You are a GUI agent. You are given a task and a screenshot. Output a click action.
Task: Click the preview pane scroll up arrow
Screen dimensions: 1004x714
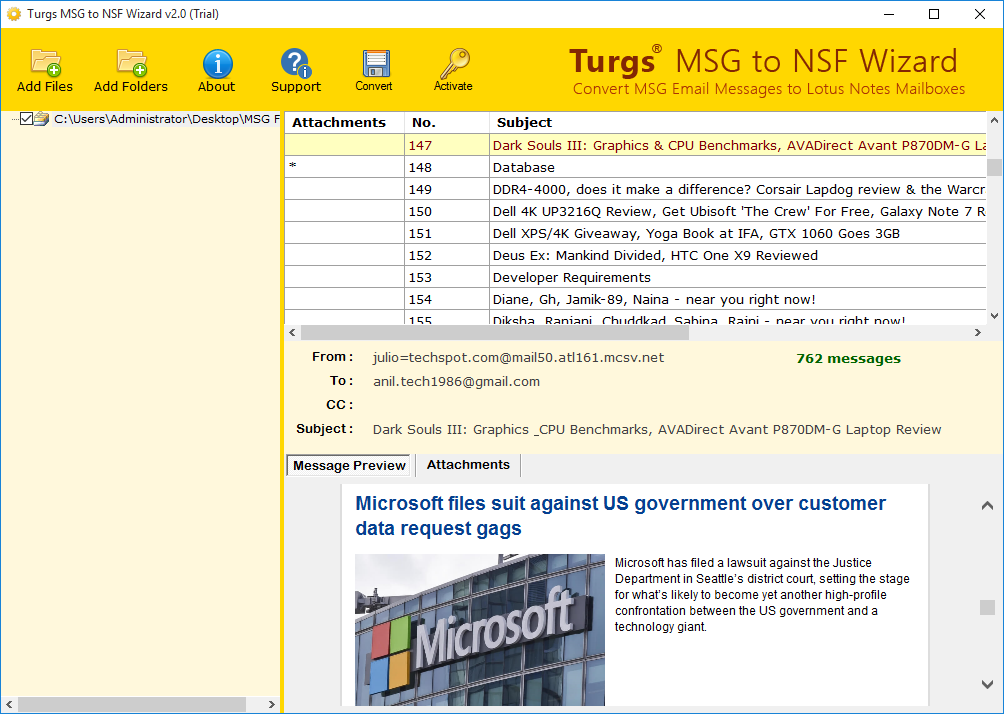click(x=987, y=506)
